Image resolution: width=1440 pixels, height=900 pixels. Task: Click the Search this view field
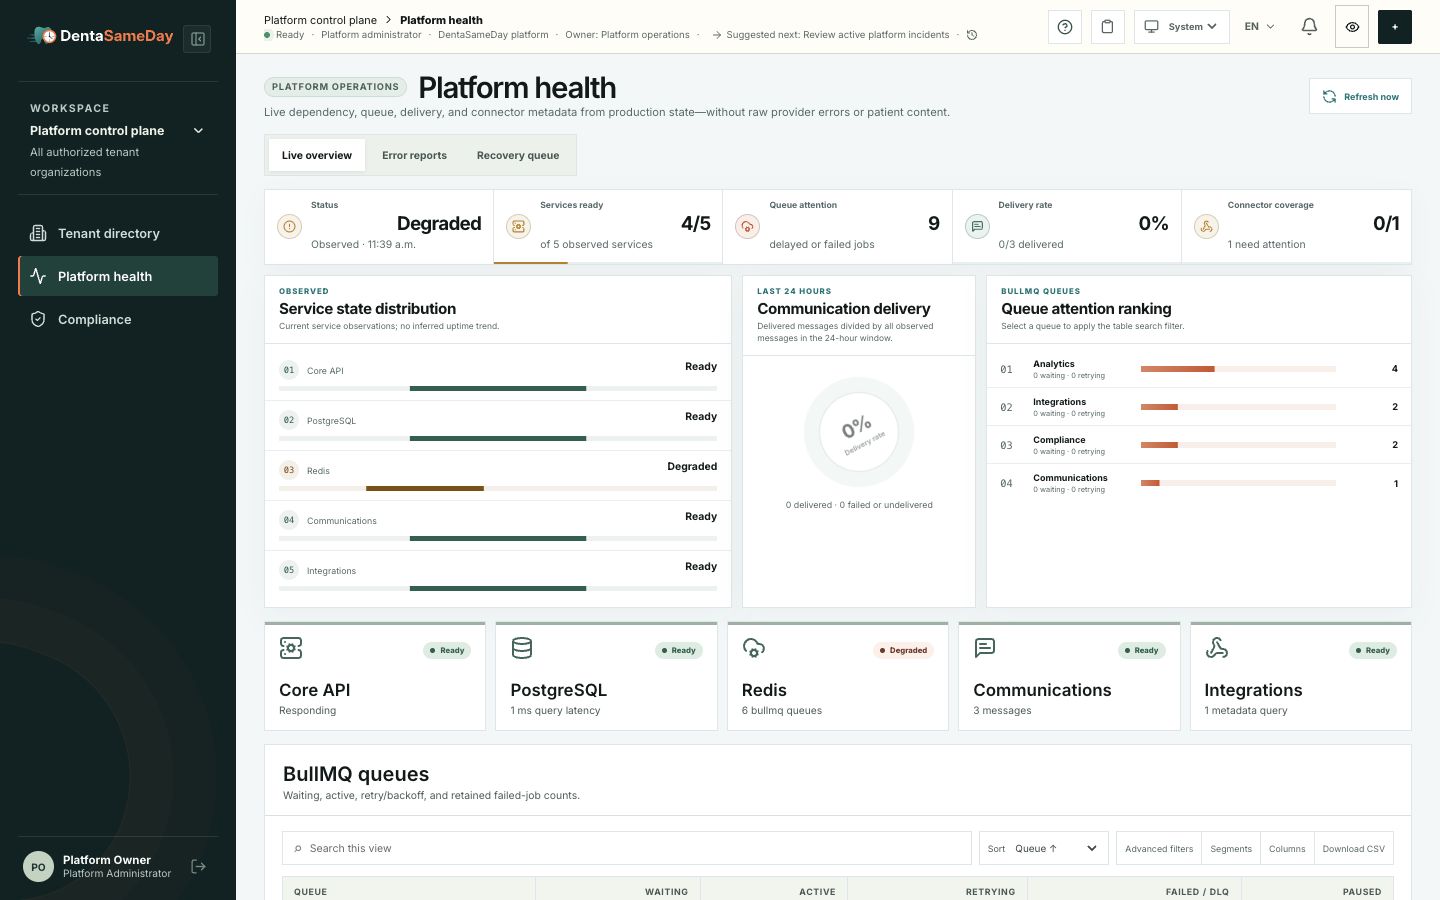click(626, 848)
